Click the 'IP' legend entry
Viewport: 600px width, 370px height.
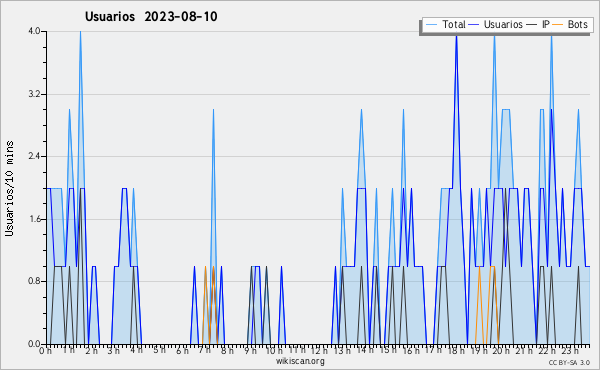click(x=538, y=24)
